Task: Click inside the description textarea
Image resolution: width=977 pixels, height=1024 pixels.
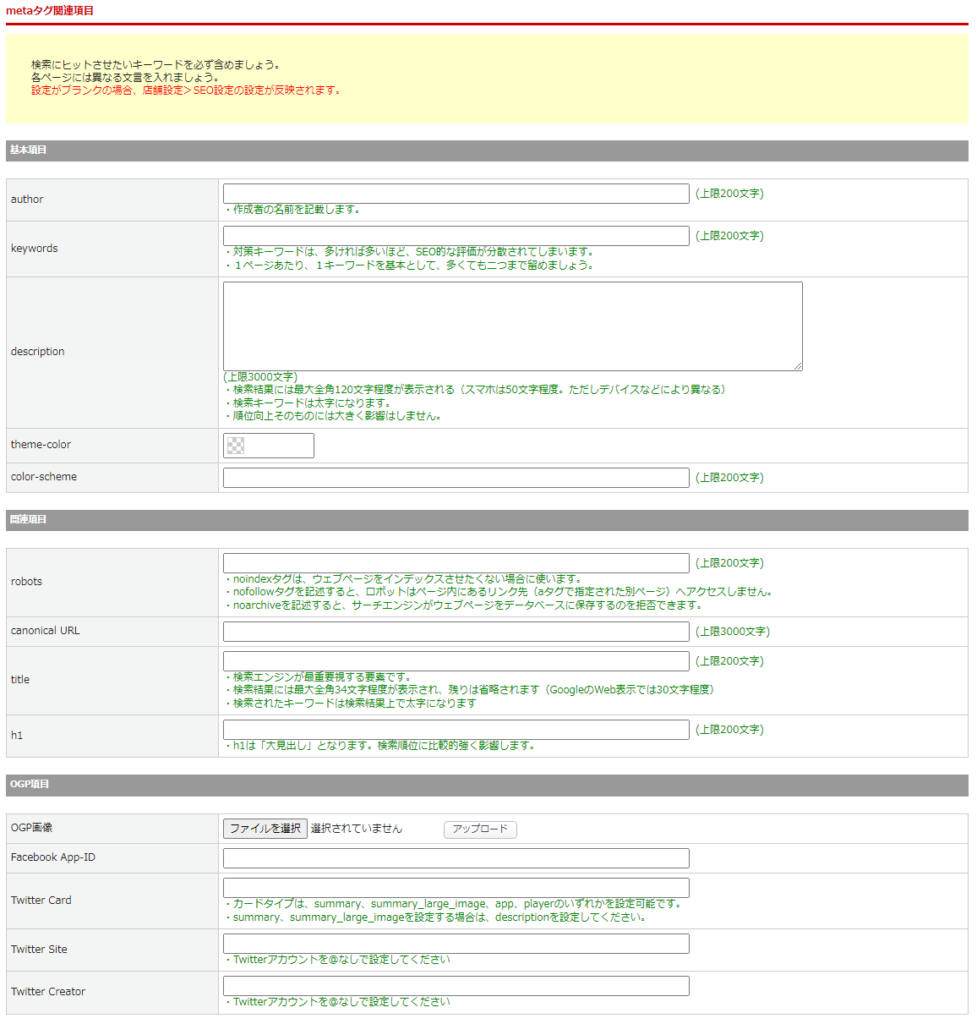Action: [x=513, y=327]
